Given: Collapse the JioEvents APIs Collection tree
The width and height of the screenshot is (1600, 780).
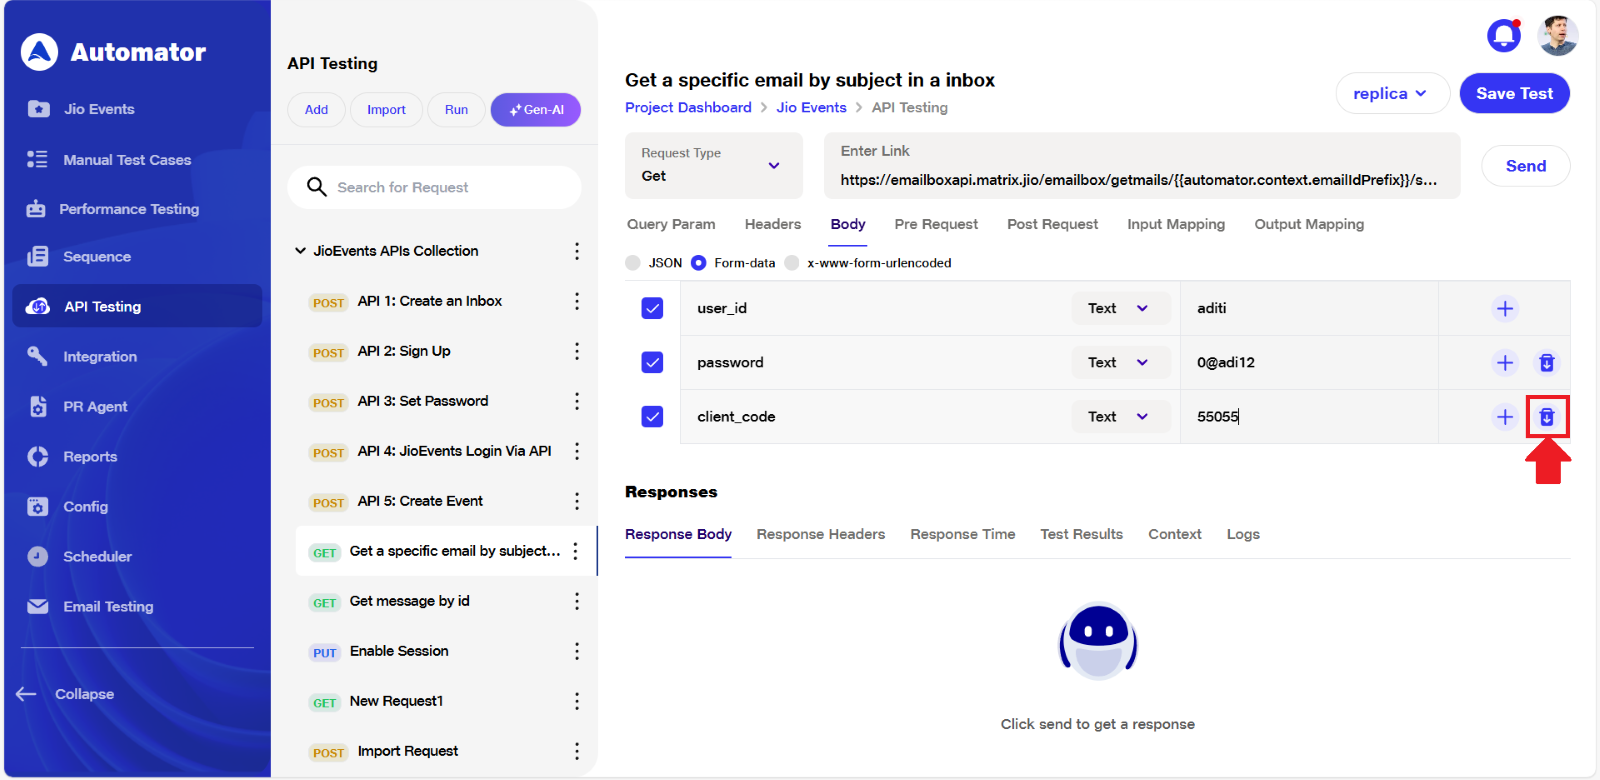Looking at the screenshot, I should coord(300,251).
